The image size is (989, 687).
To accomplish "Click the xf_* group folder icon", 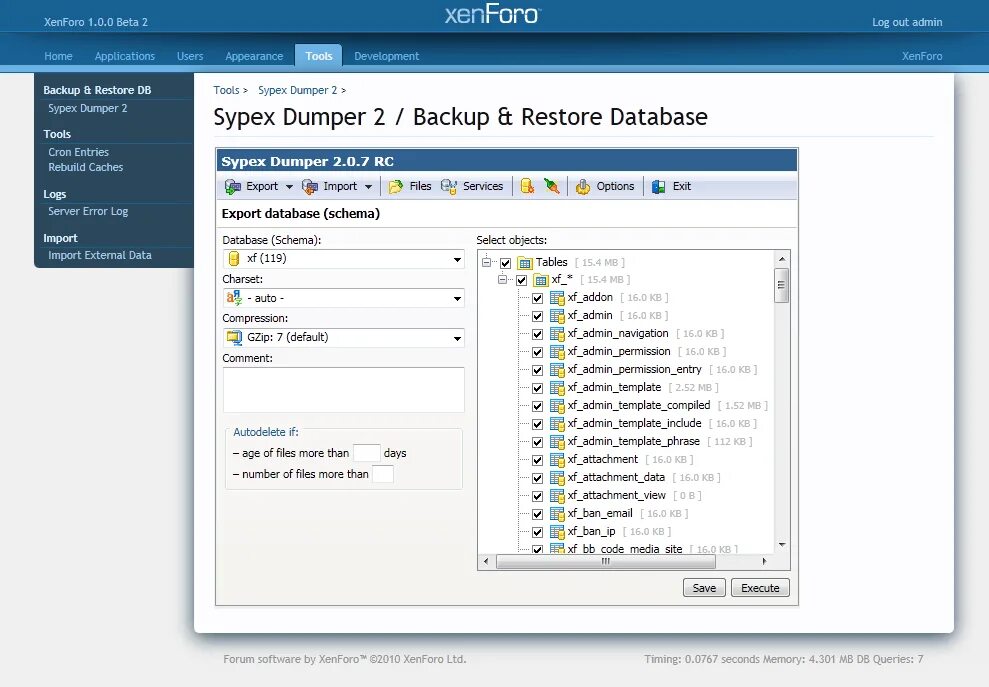I will point(541,280).
